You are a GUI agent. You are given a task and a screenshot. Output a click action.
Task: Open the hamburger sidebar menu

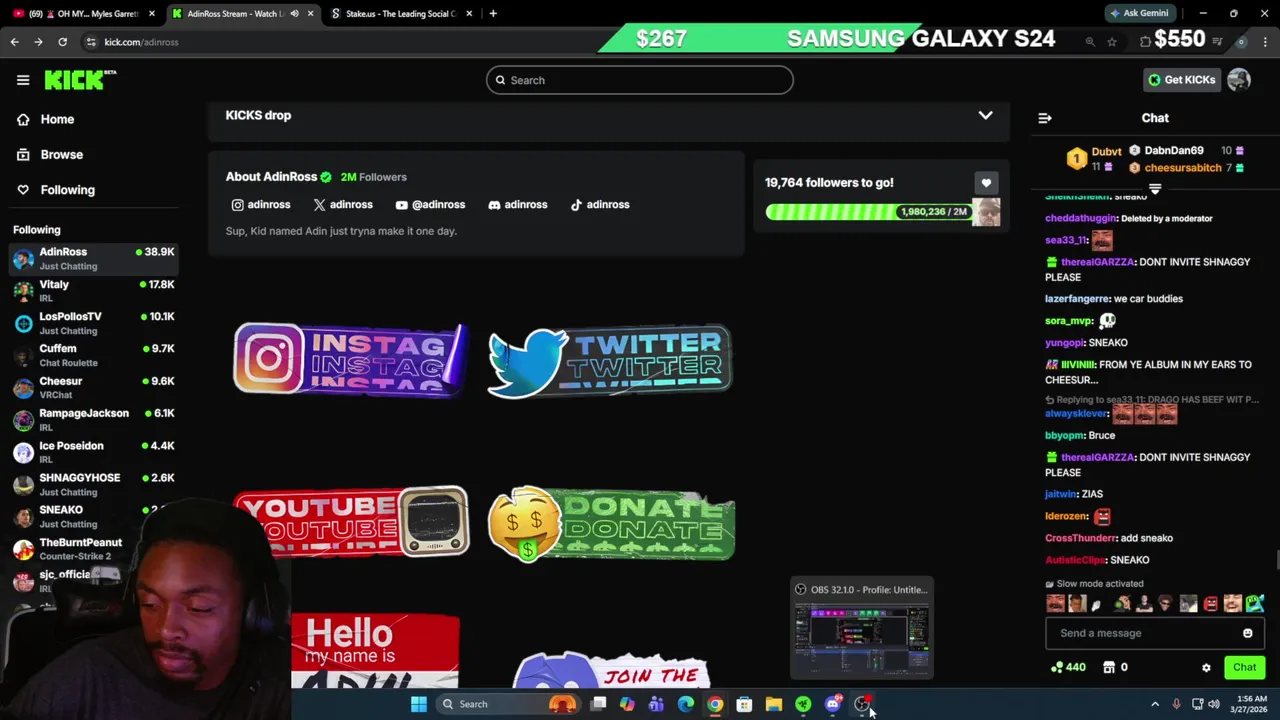22,80
